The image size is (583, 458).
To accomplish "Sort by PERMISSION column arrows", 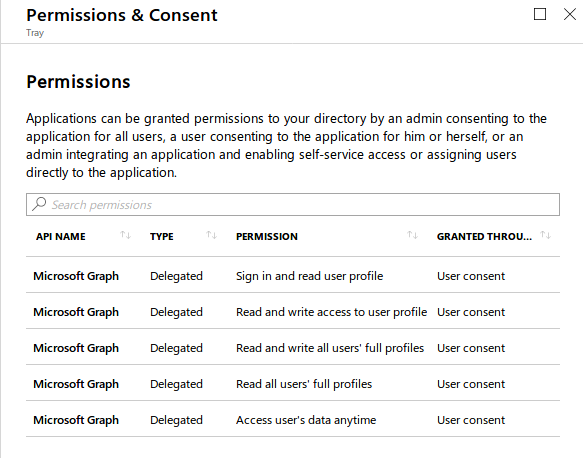I will tap(412, 235).
